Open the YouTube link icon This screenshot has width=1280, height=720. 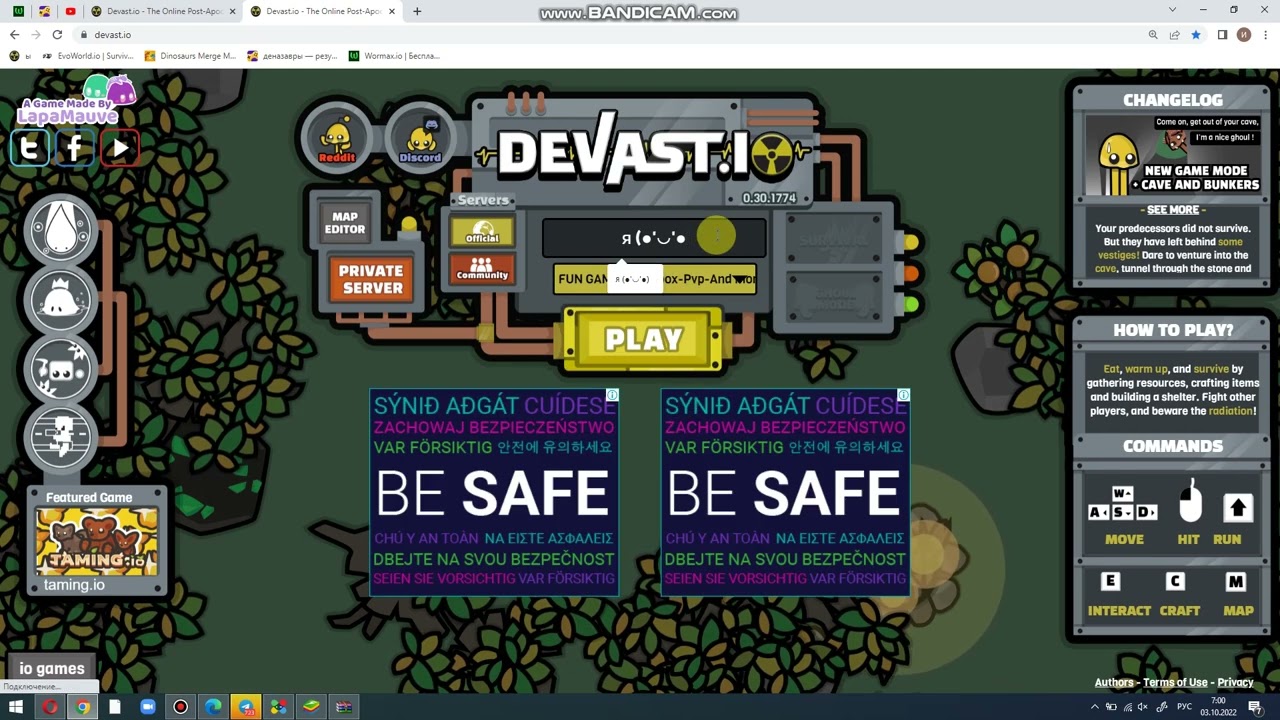click(119, 149)
